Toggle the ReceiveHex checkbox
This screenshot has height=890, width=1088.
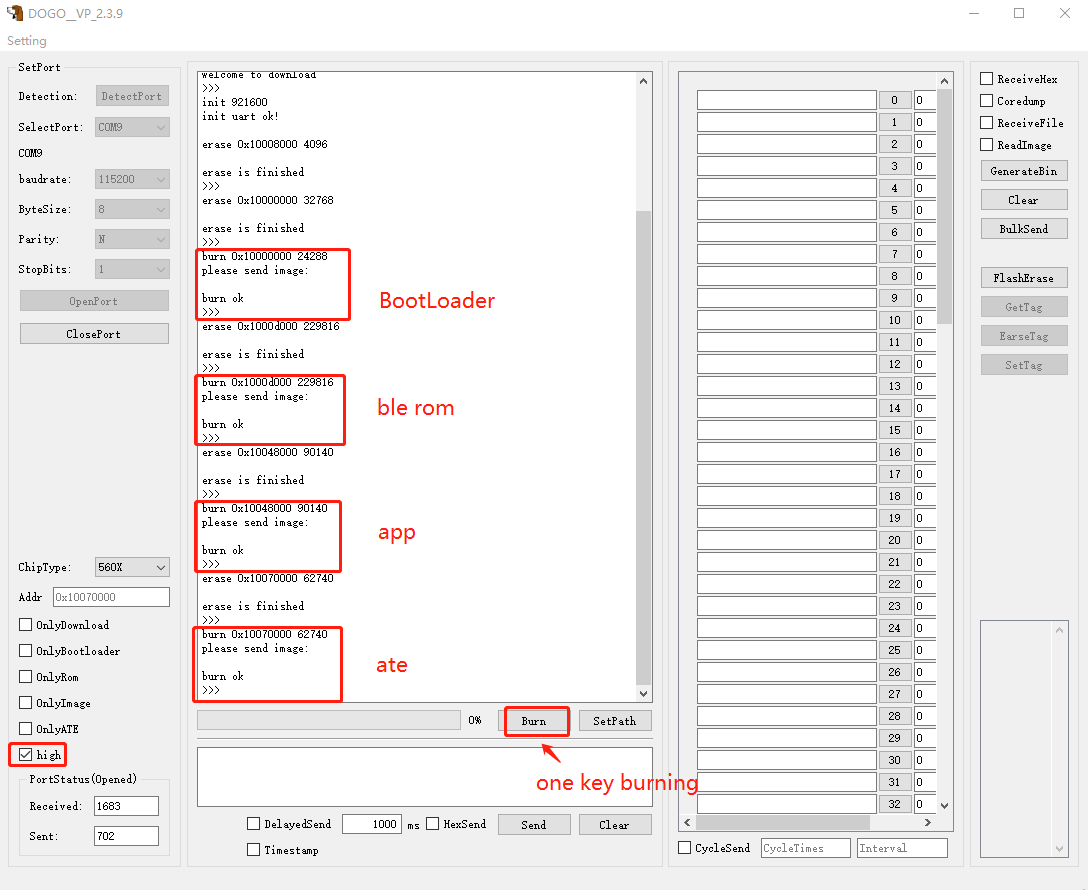986,78
